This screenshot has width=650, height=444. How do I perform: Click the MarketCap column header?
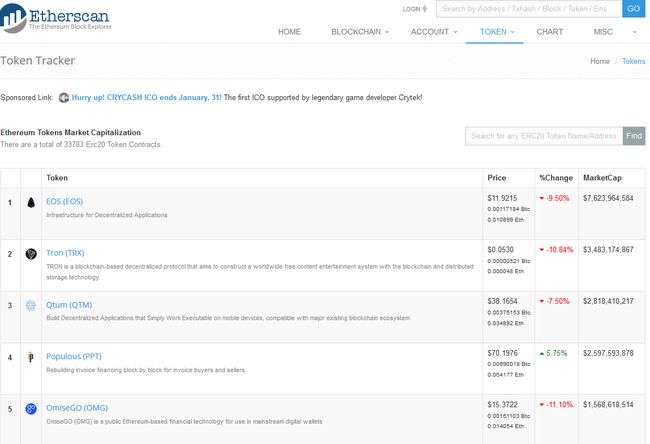point(602,178)
